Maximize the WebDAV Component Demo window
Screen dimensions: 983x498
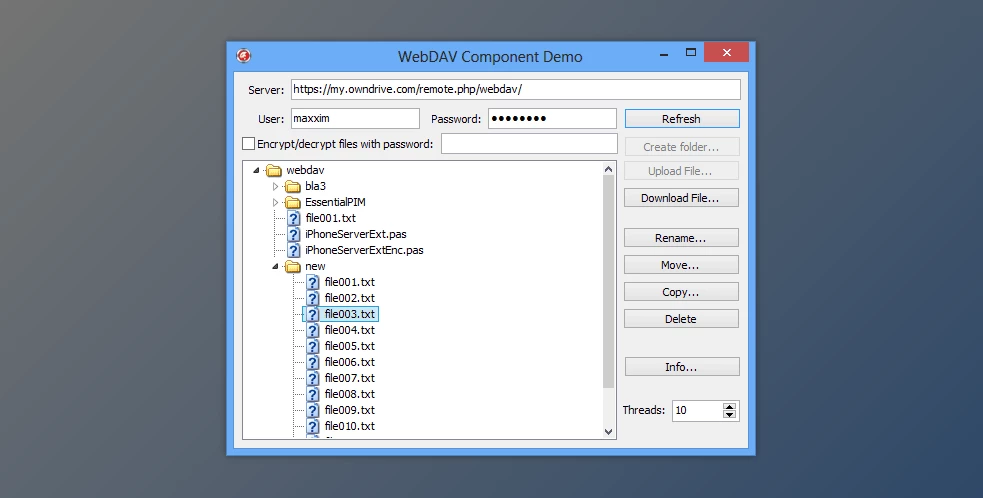click(x=690, y=53)
